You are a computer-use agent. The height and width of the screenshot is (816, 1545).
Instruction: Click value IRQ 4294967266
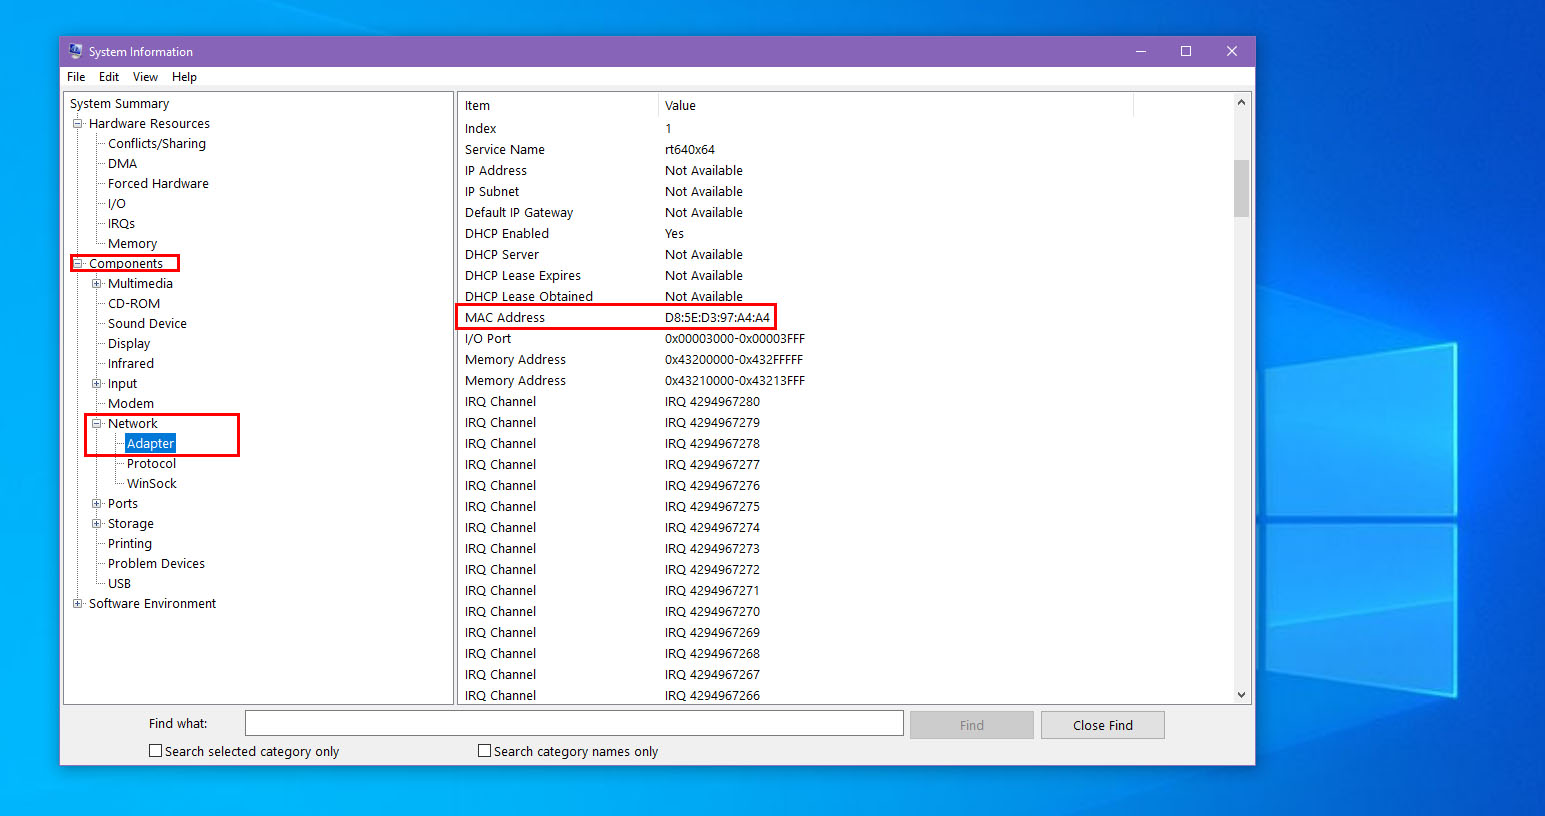pyautogui.click(x=712, y=696)
